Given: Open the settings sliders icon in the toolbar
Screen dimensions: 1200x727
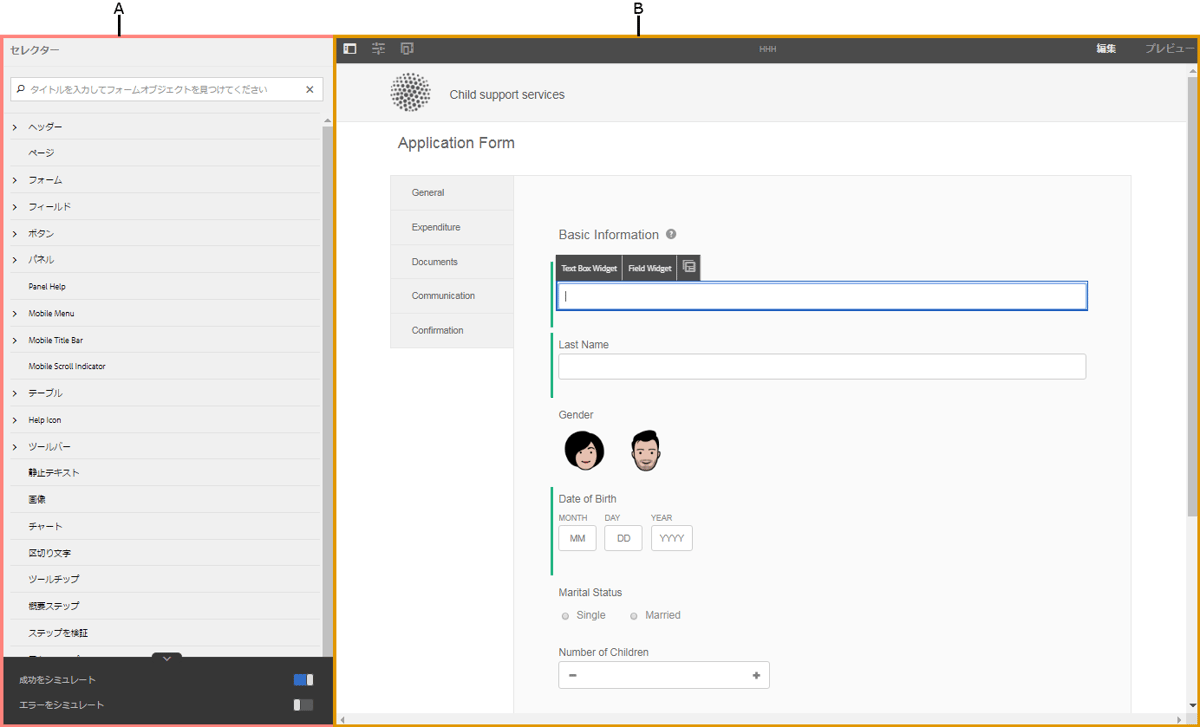Looking at the screenshot, I should tap(378, 48).
